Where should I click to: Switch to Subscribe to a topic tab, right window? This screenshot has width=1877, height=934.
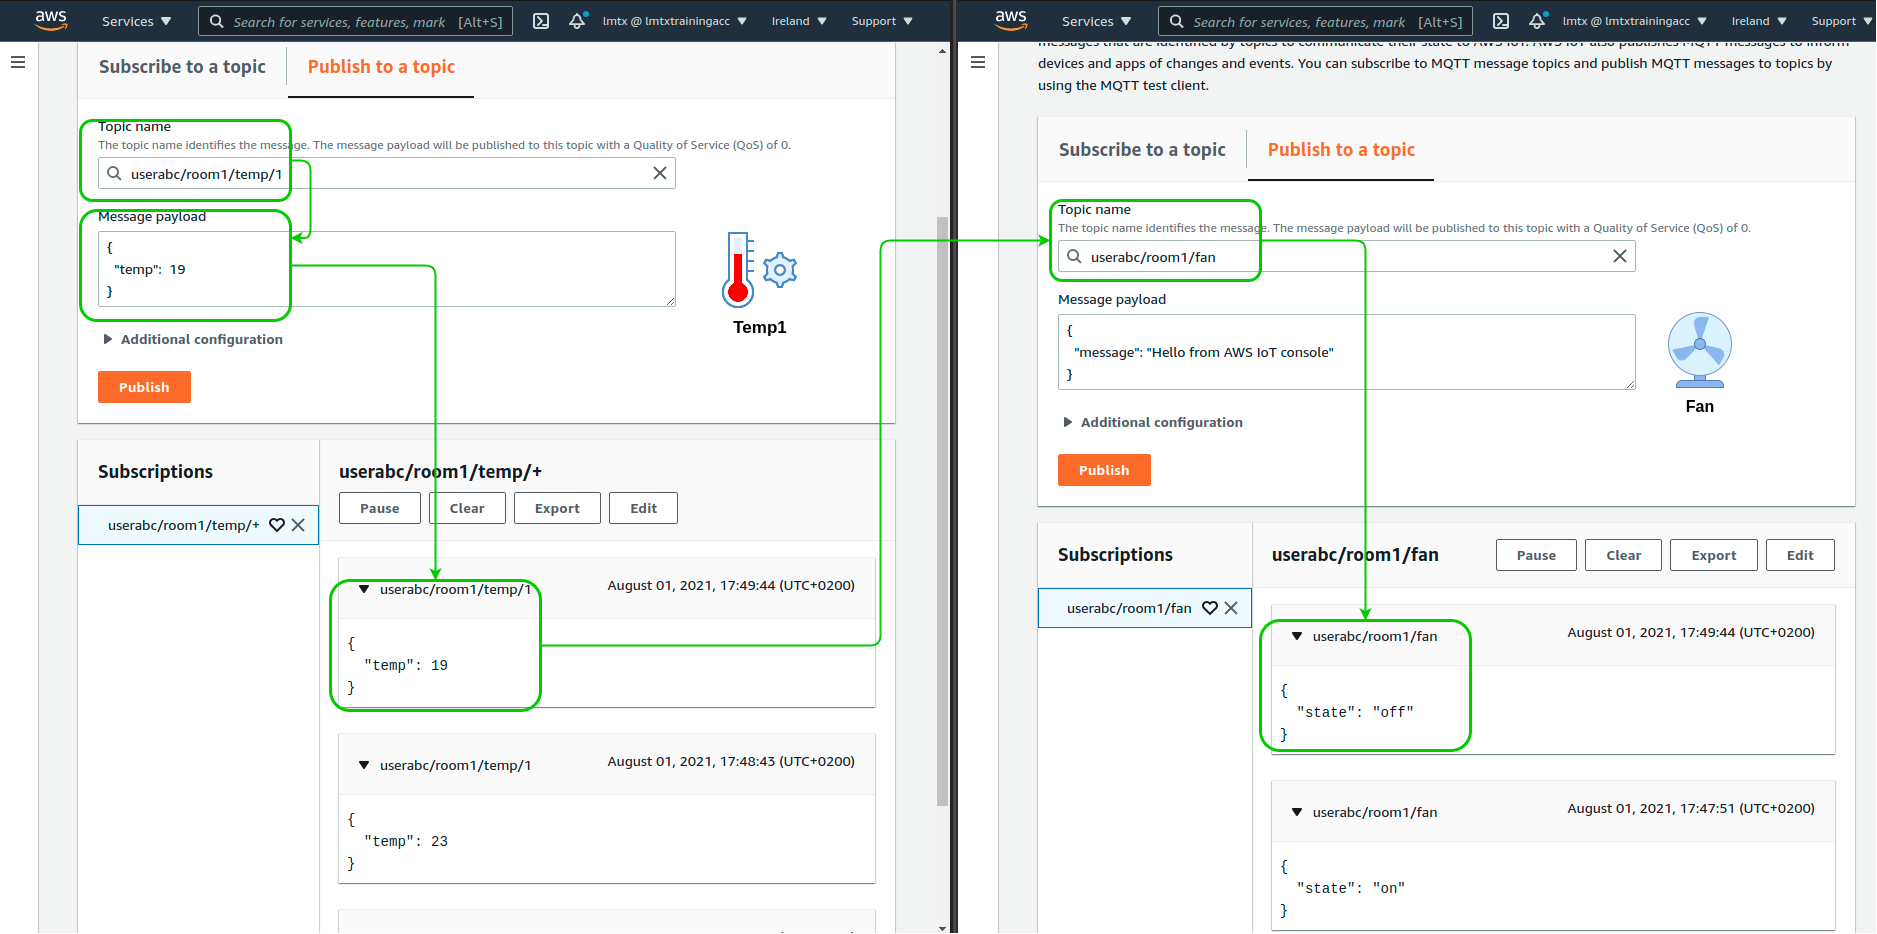pos(1142,150)
